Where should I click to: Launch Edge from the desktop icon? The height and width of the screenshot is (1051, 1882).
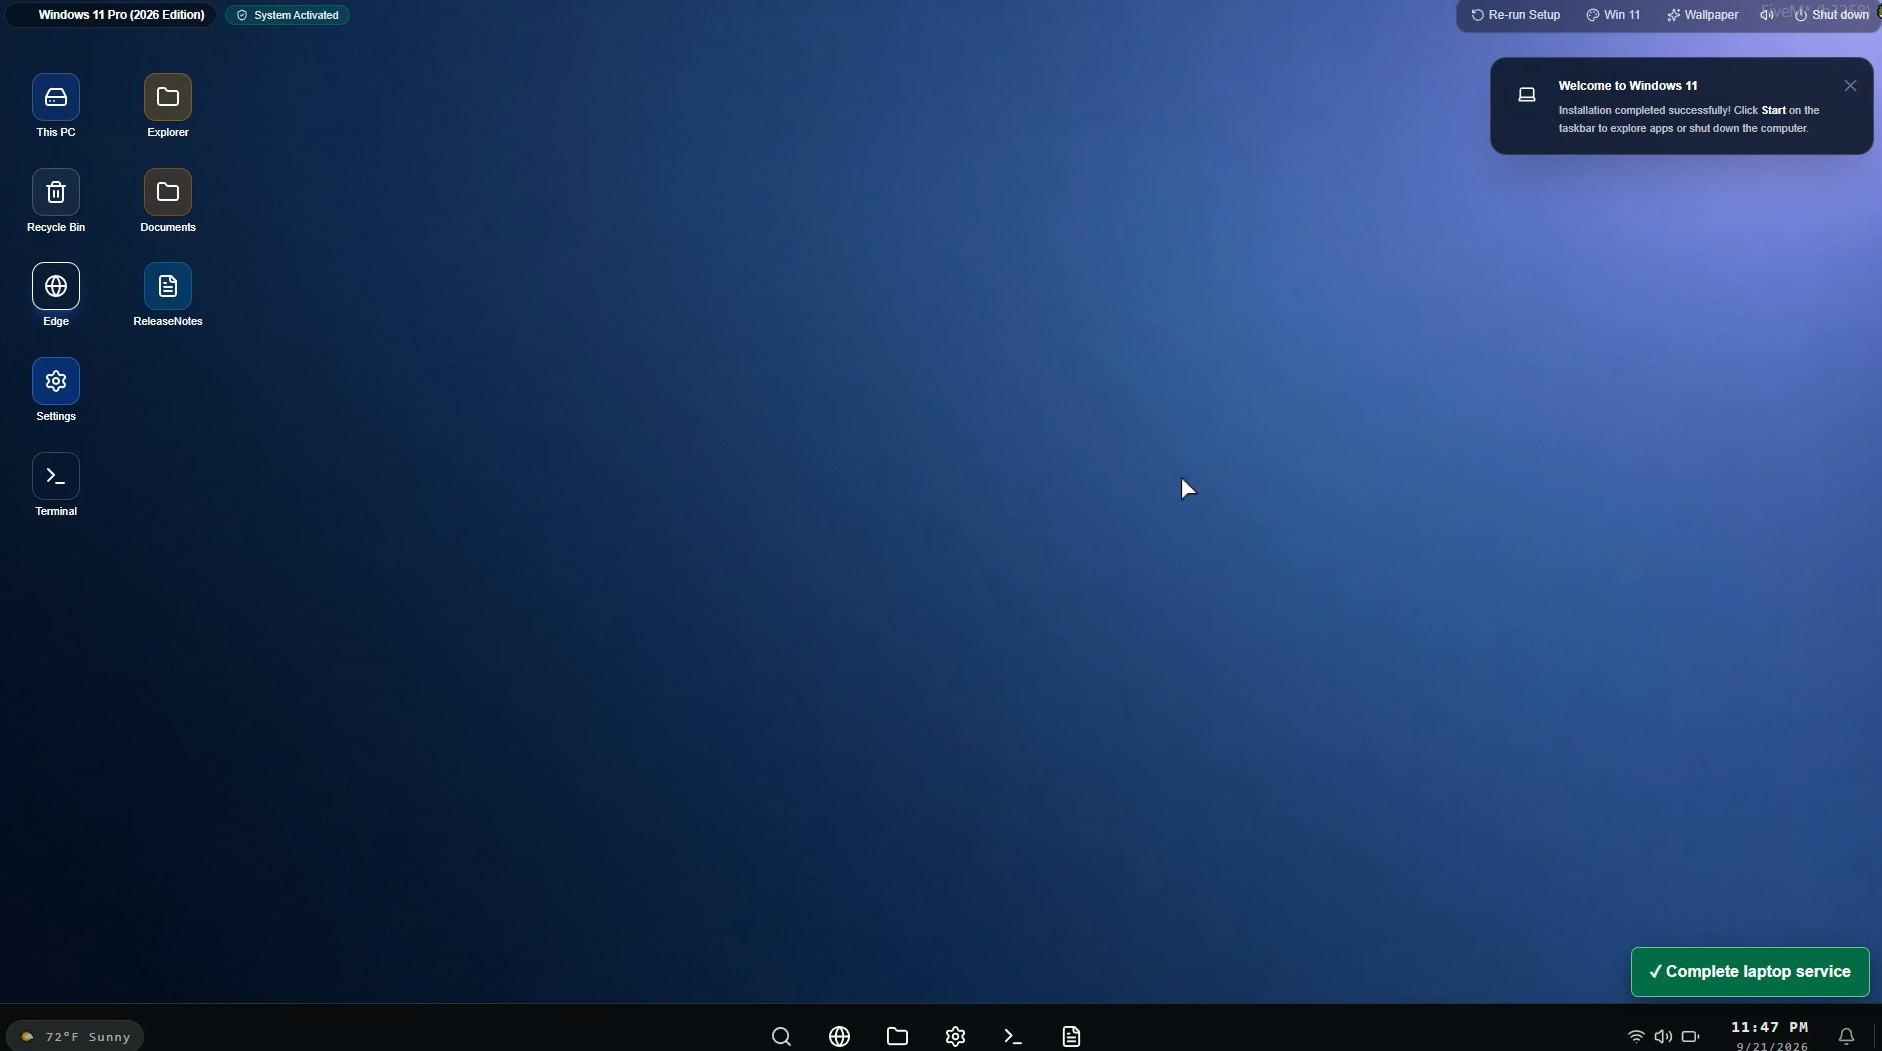tap(56, 294)
